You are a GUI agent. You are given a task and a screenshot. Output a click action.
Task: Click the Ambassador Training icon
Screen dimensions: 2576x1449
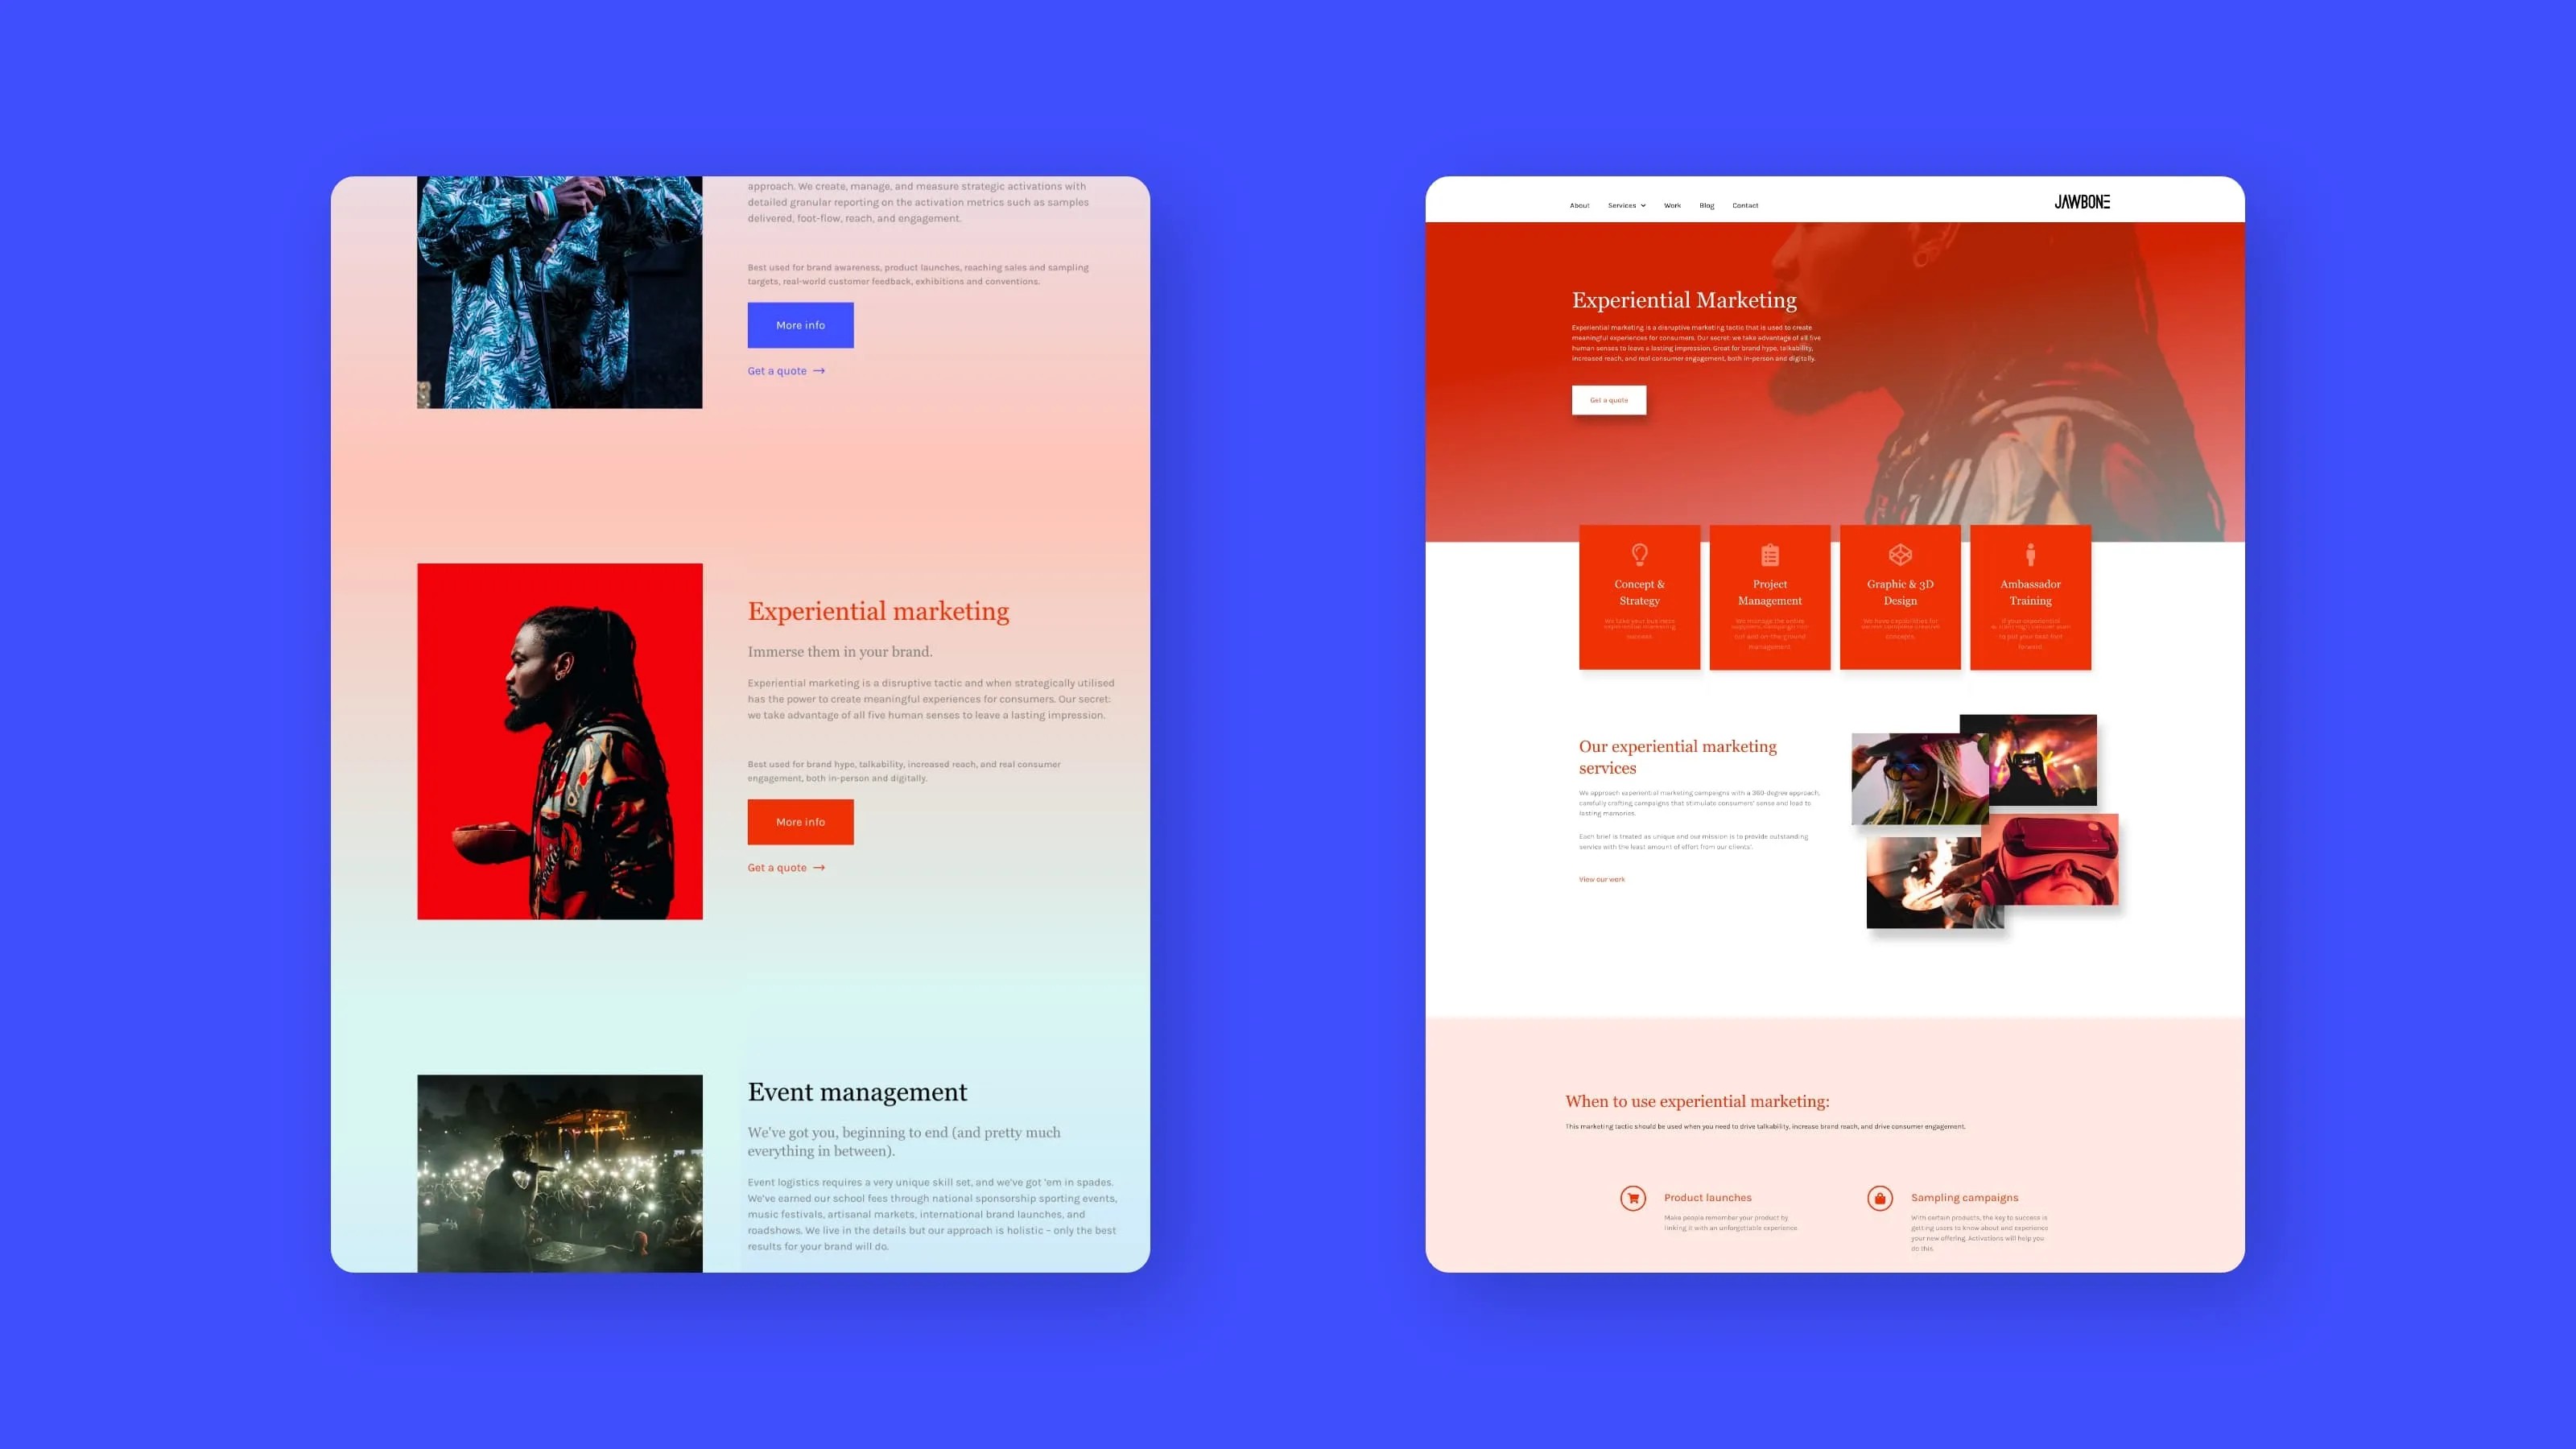[2029, 555]
